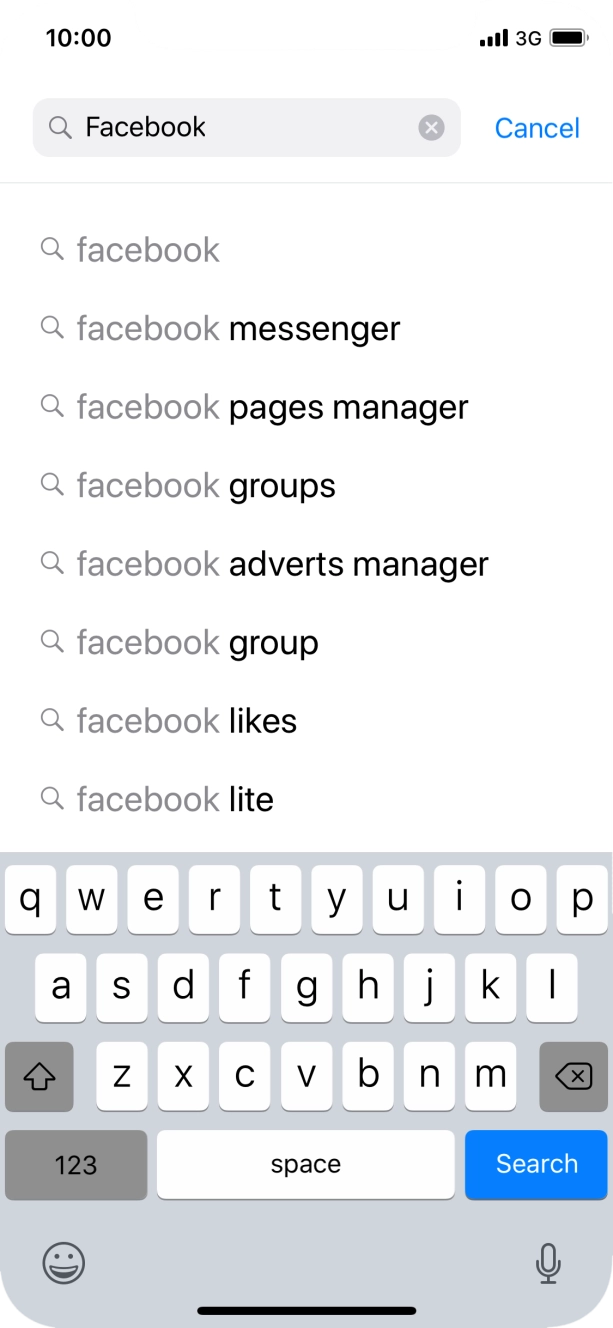The height and width of the screenshot is (1328, 613).
Task: Tap Cancel to dismiss the search
Action: tap(537, 127)
